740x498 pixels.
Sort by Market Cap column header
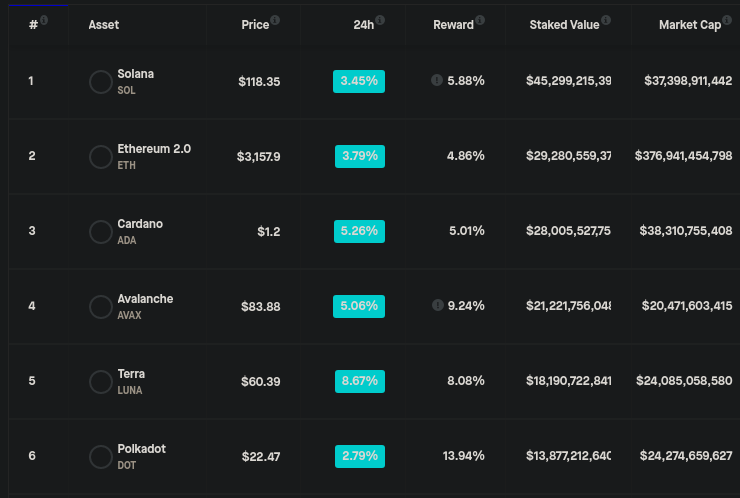coord(690,25)
